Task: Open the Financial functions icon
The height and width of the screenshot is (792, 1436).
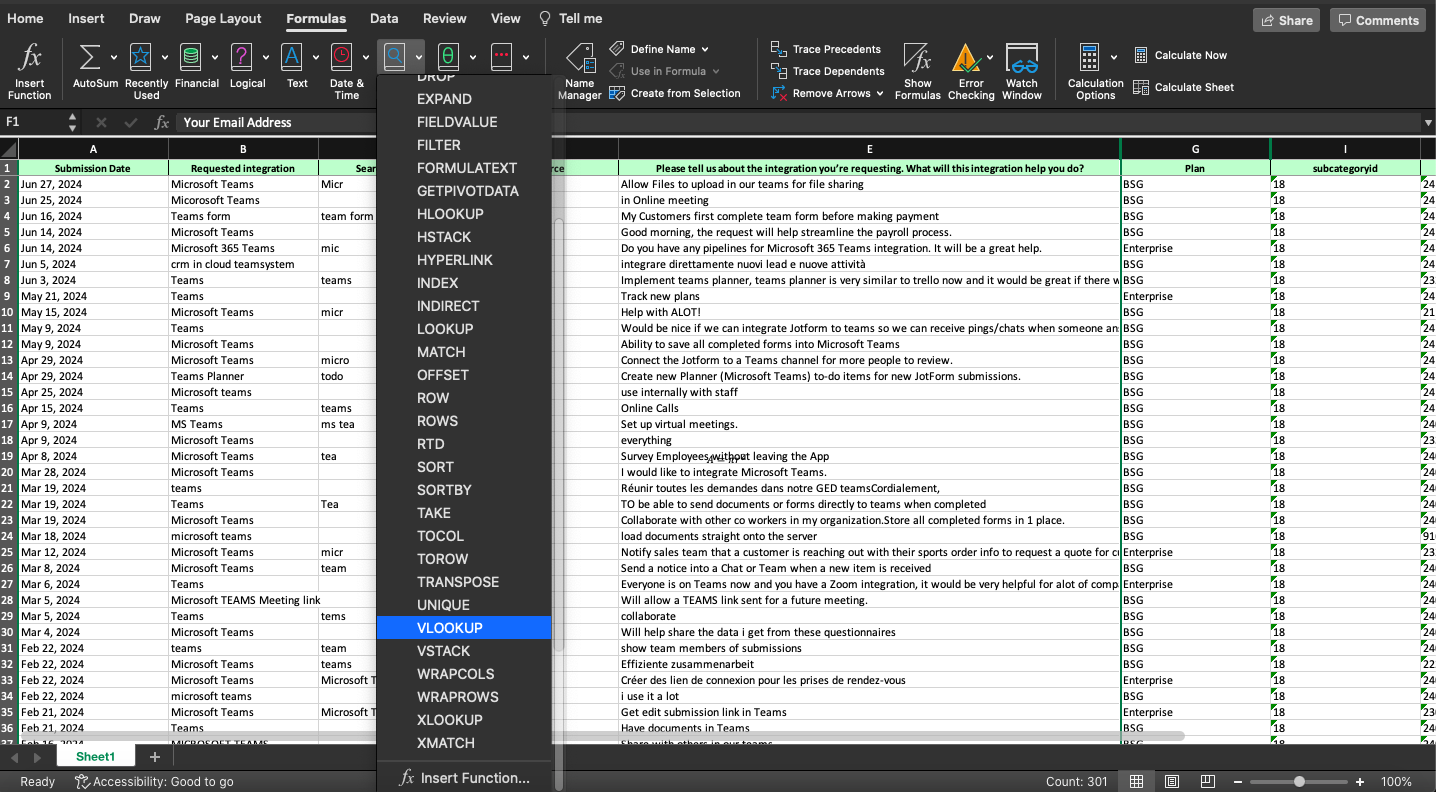Action: click(x=191, y=58)
